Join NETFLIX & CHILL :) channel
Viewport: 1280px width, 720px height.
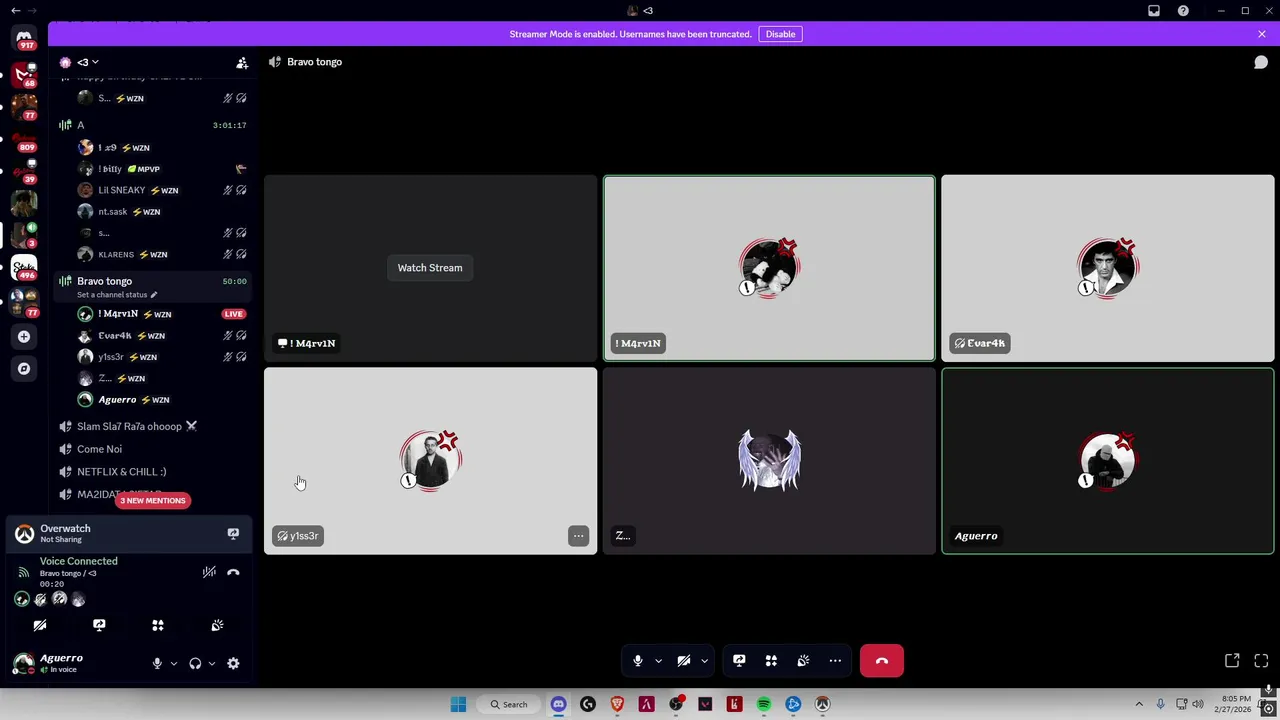tap(150, 472)
